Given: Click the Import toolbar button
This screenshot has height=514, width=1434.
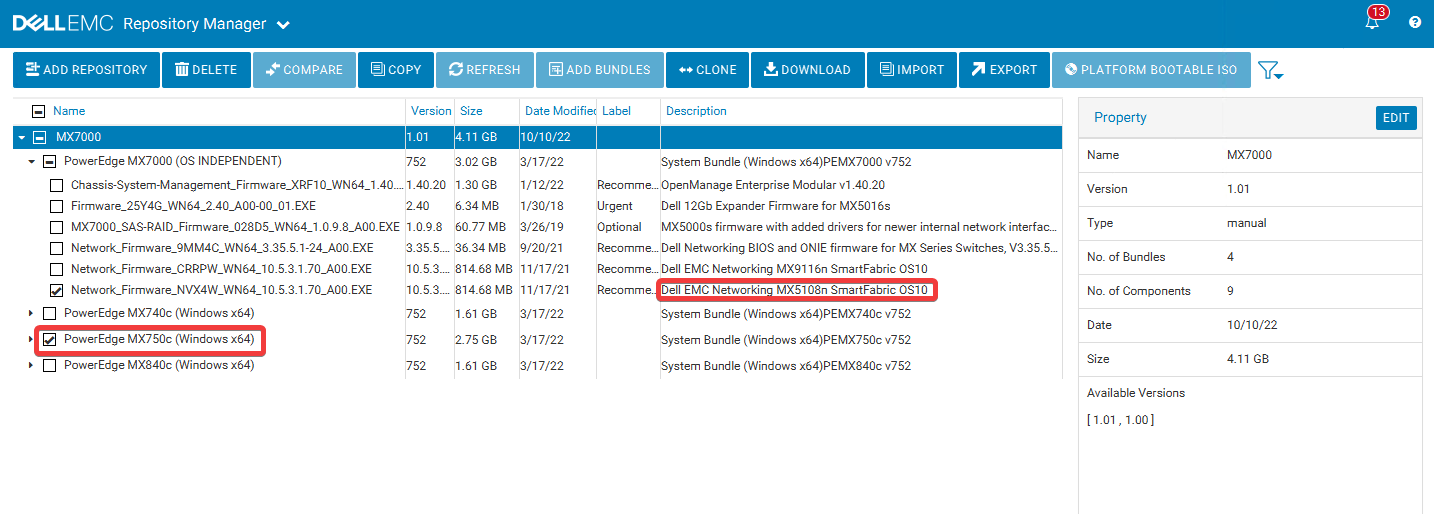Looking at the screenshot, I should tap(911, 70).
